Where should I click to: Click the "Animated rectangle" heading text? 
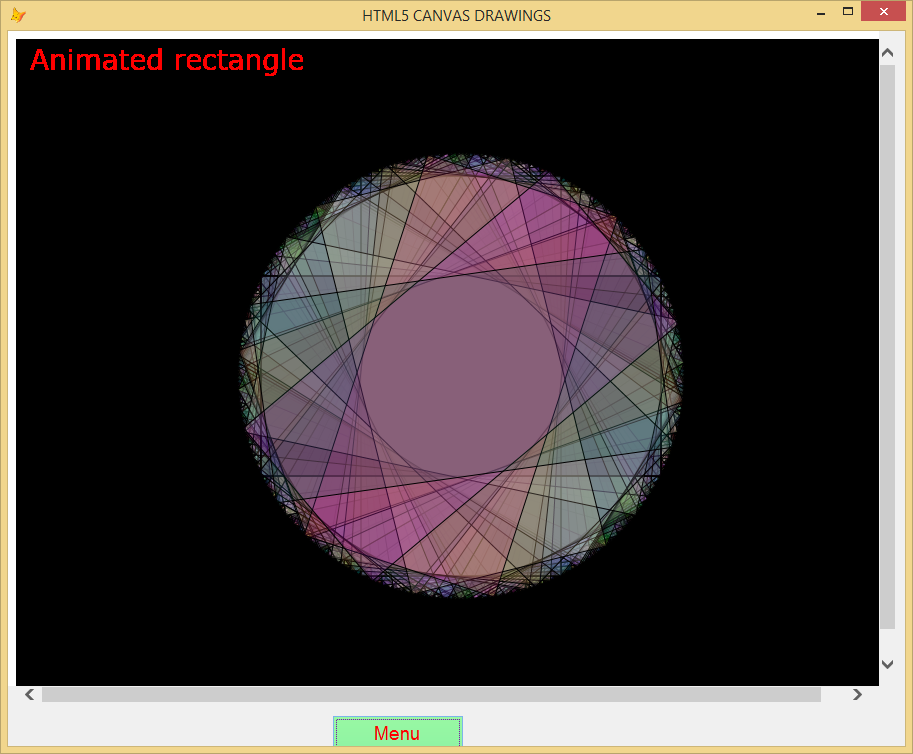pos(167,60)
